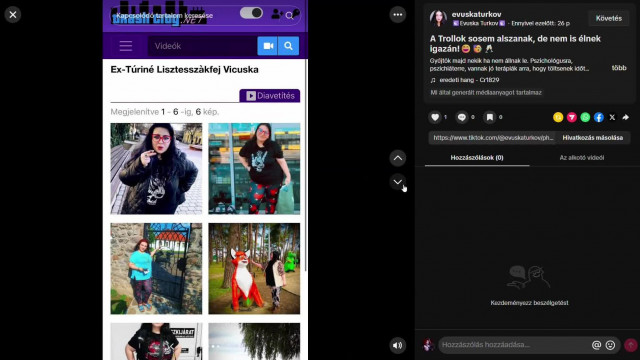Switch to Az alkotó videói tab
Image resolution: width=640 pixels, height=360 pixels.
coord(582,158)
